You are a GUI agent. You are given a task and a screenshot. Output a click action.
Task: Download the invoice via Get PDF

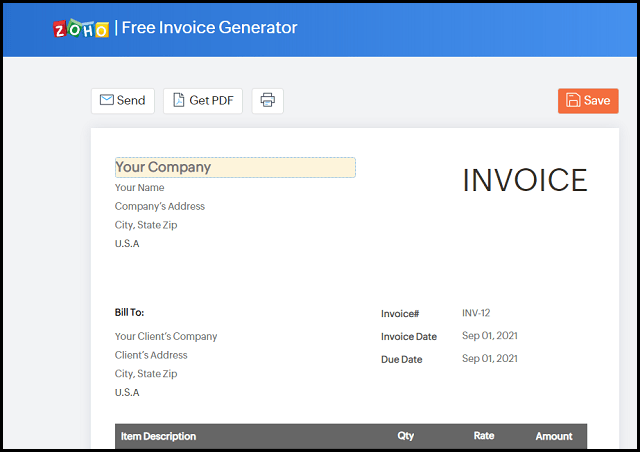click(x=203, y=100)
